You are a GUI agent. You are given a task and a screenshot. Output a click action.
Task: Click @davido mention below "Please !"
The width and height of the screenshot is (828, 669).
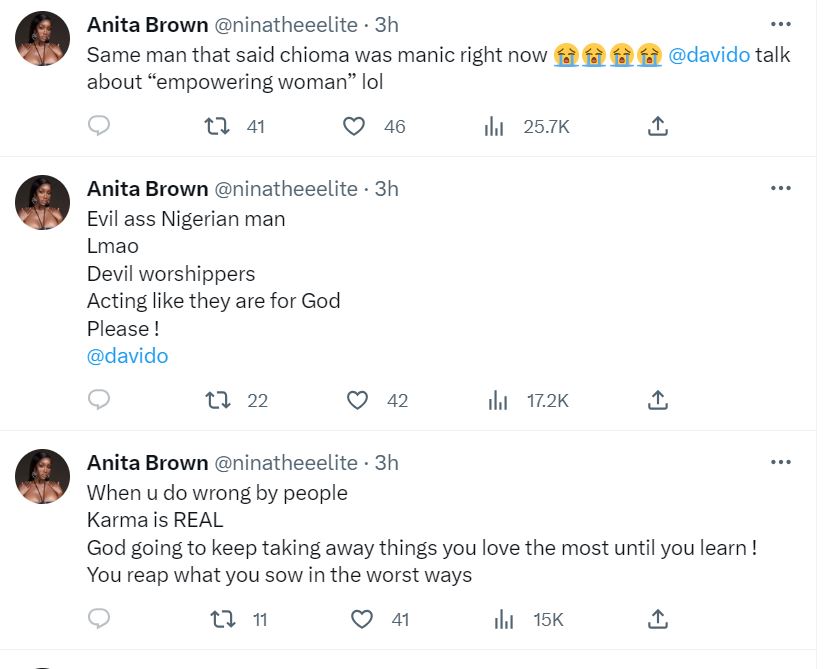[x=127, y=356]
